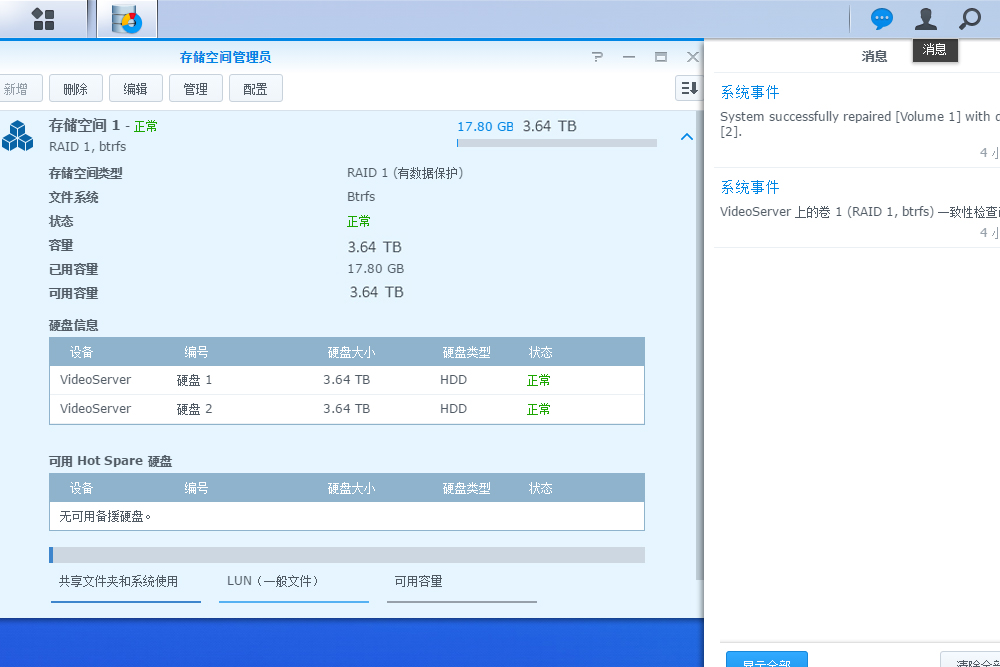
Task: Collapse 存储空间 1 with the up chevron
Action: tap(686, 136)
